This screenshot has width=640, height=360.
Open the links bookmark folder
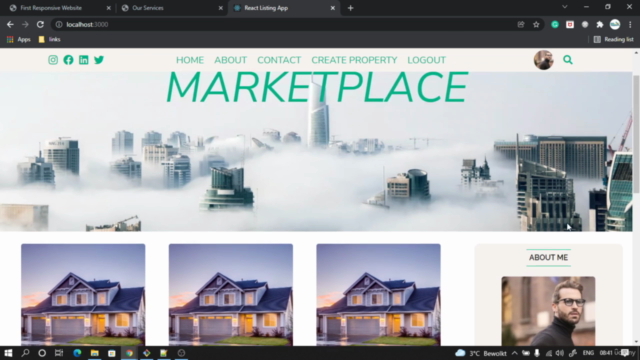point(49,40)
